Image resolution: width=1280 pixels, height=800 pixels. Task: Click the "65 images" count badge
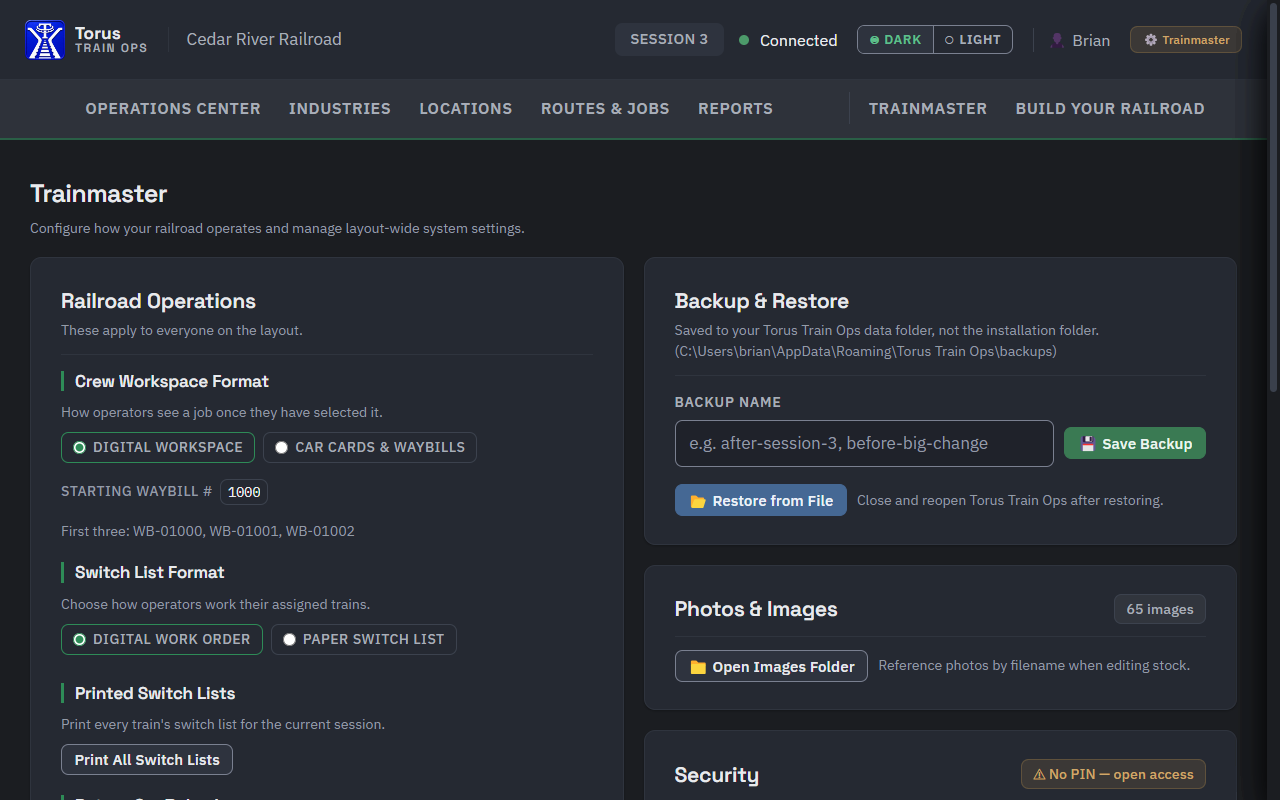point(1160,609)
